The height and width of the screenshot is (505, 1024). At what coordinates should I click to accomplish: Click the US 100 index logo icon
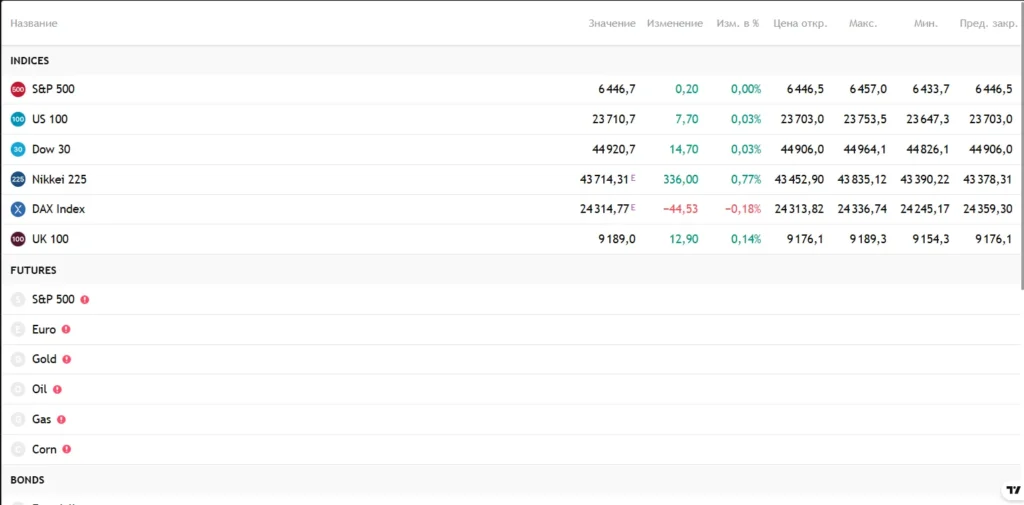pyautogui.click(x=18, y=120)
